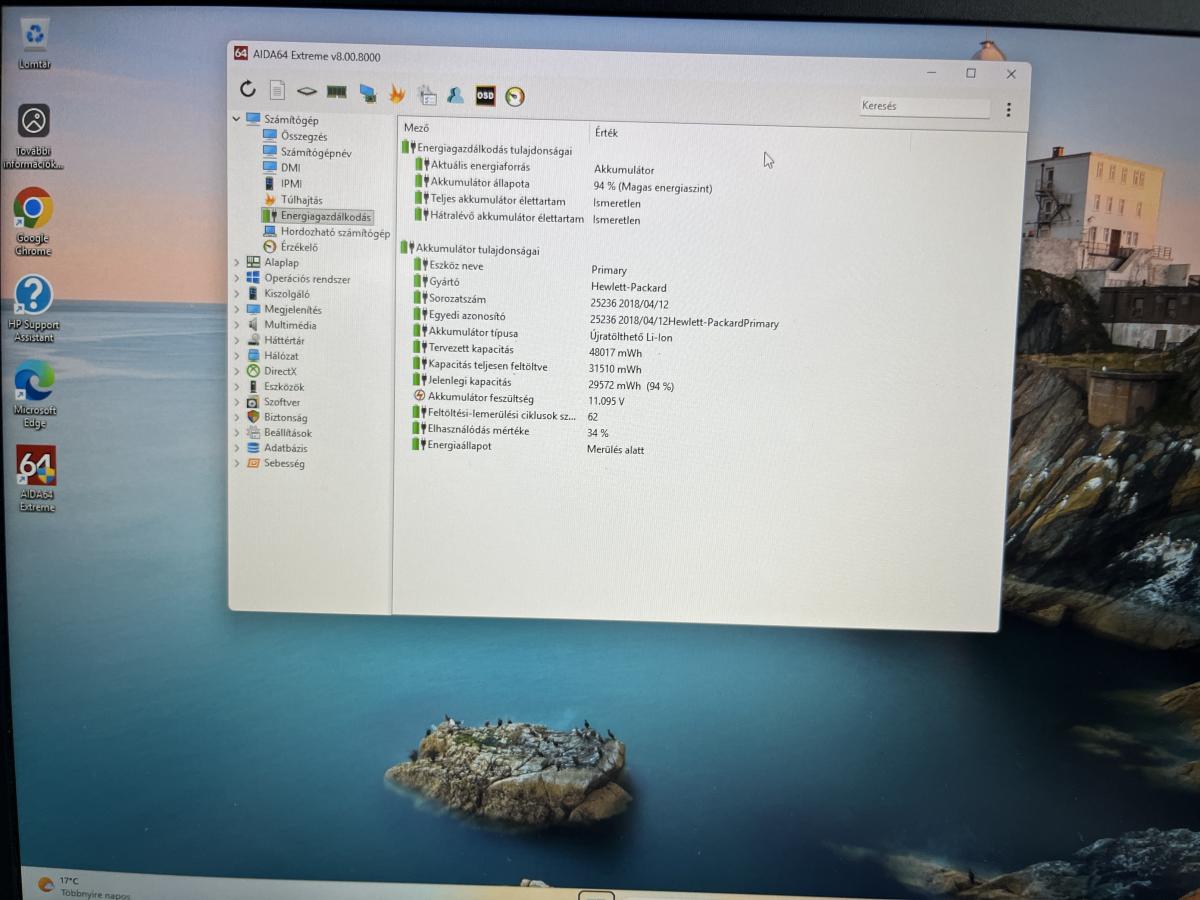Launch the flame stability test icon
The width and height of the screenshot is (1200, 900).
click(397, 94)
